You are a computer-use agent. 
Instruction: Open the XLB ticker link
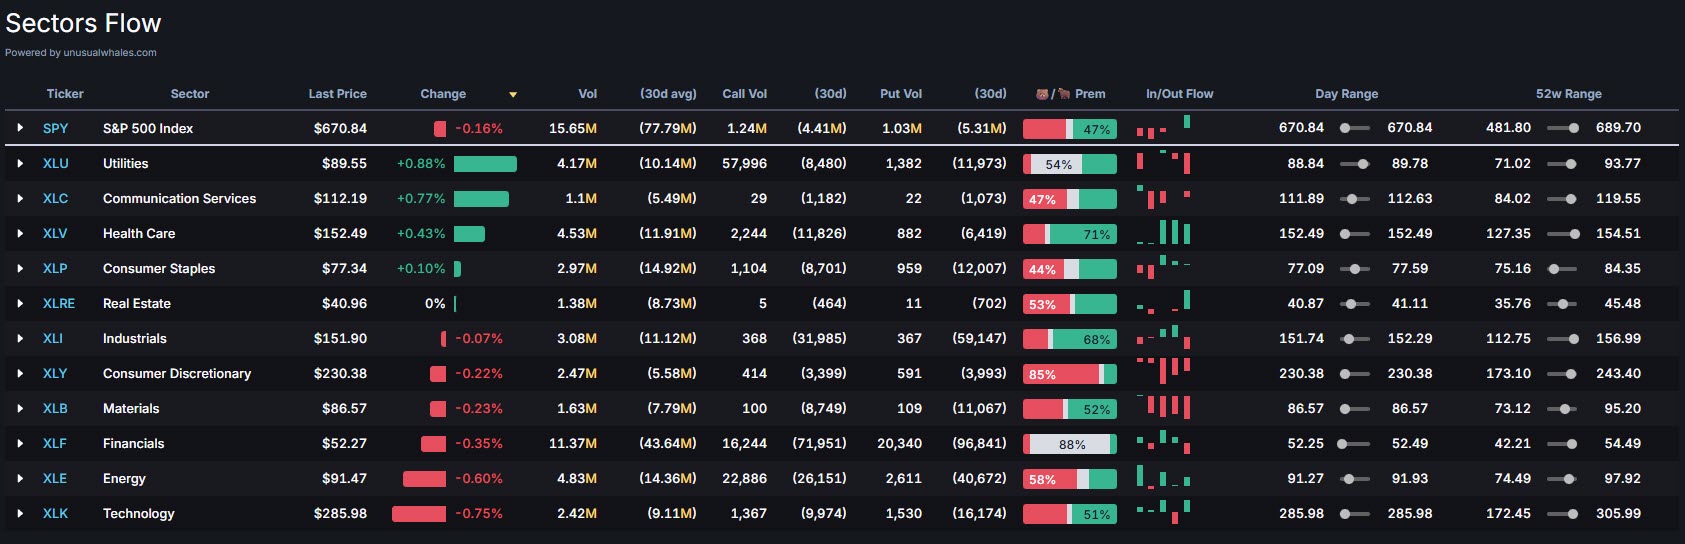[55, 408]
